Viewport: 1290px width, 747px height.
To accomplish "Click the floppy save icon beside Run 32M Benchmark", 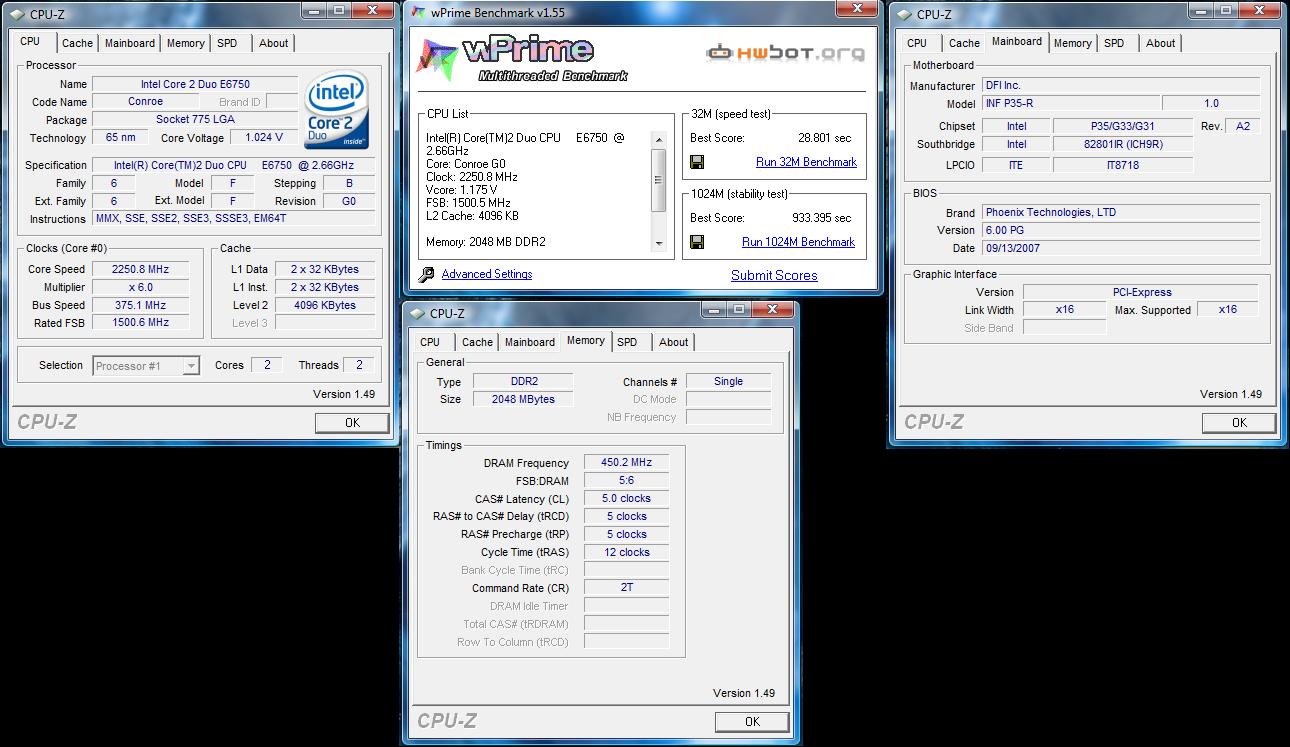I will coord(697,162).
